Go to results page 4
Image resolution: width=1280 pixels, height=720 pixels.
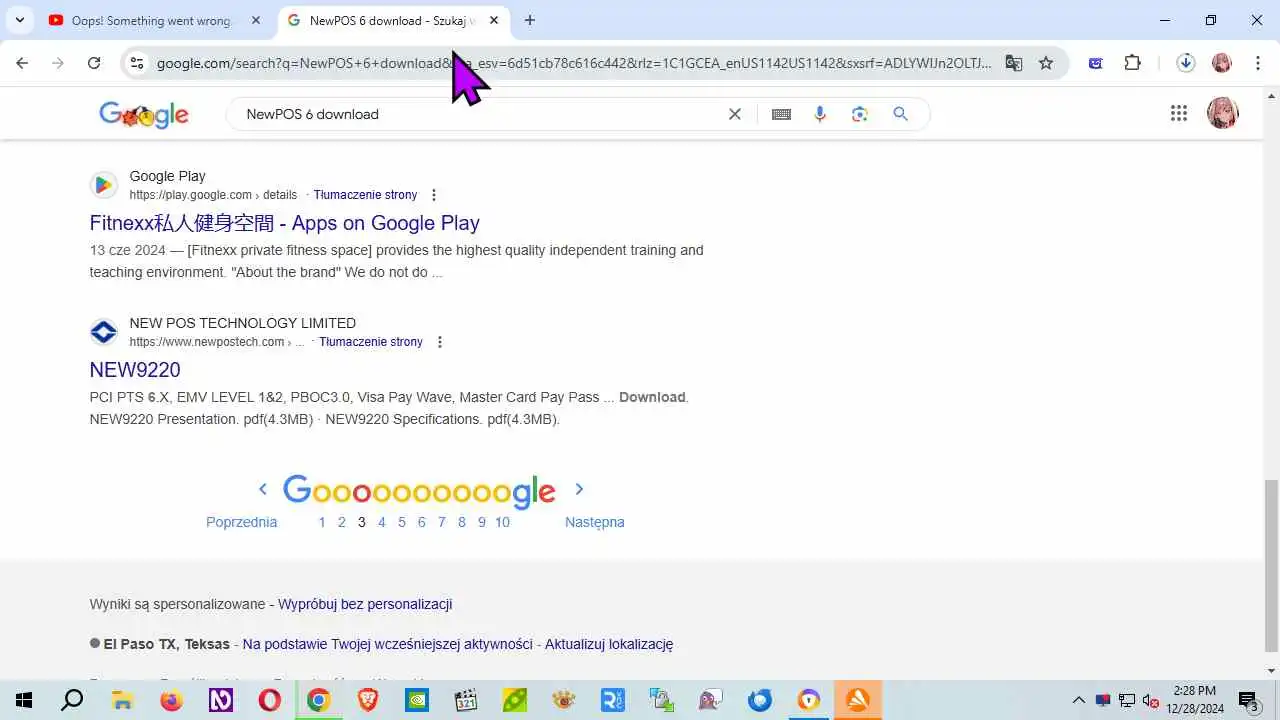coord(381,522)
